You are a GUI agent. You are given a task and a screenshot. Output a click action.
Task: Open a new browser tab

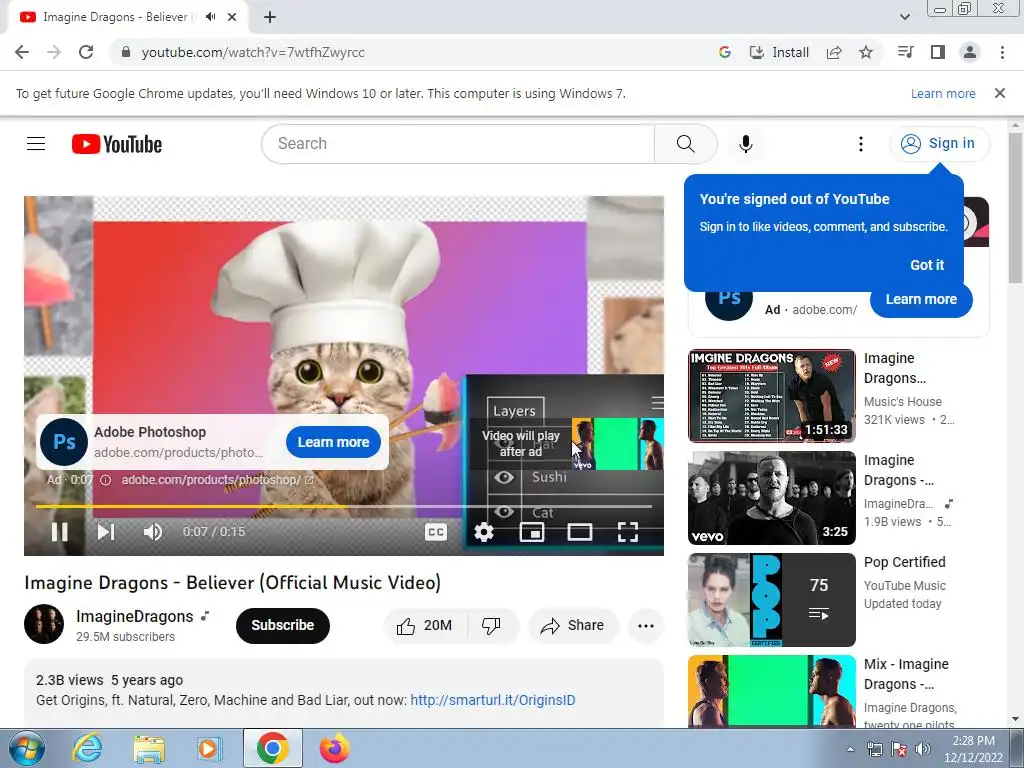[270, 17]
